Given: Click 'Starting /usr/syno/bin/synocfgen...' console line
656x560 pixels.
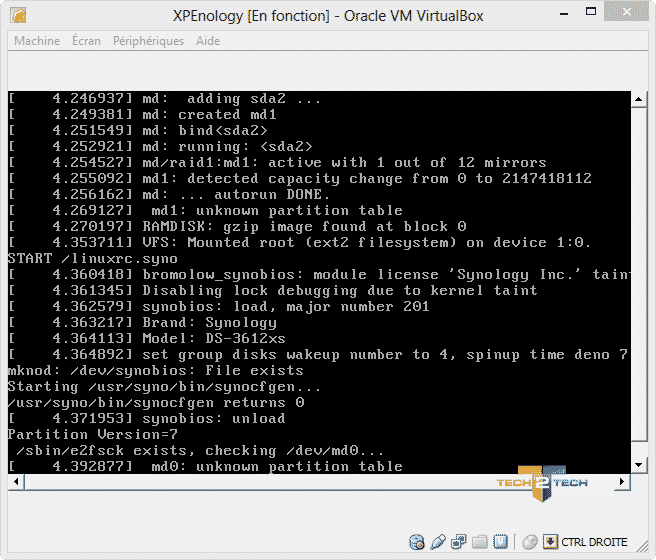Looking at the screenshot, I should (164, 386).
